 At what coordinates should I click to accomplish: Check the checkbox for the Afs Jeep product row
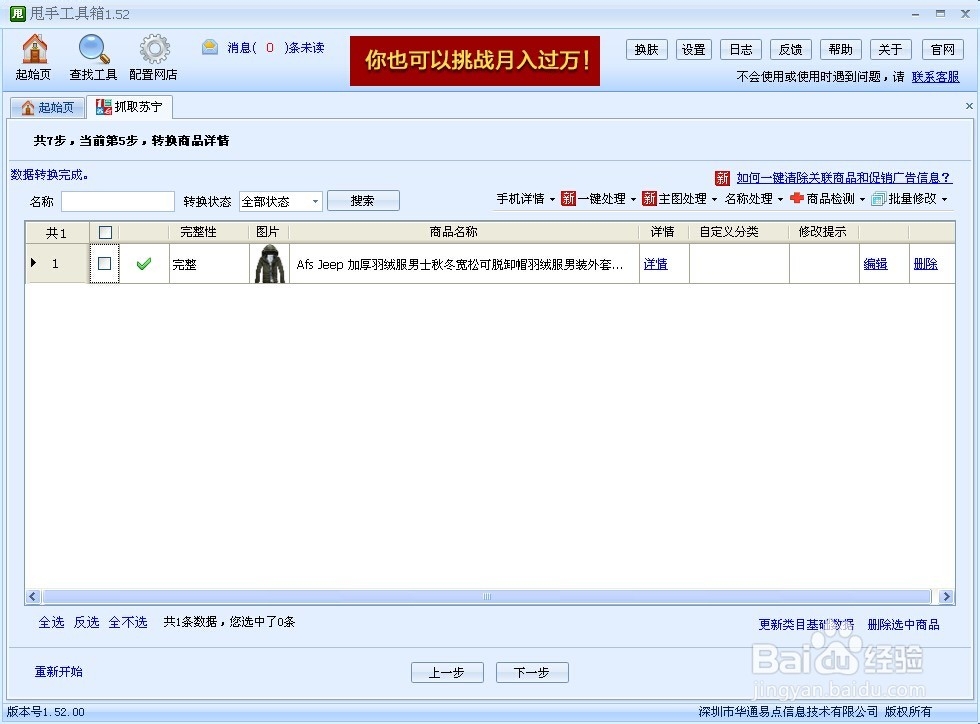[105, 263]
